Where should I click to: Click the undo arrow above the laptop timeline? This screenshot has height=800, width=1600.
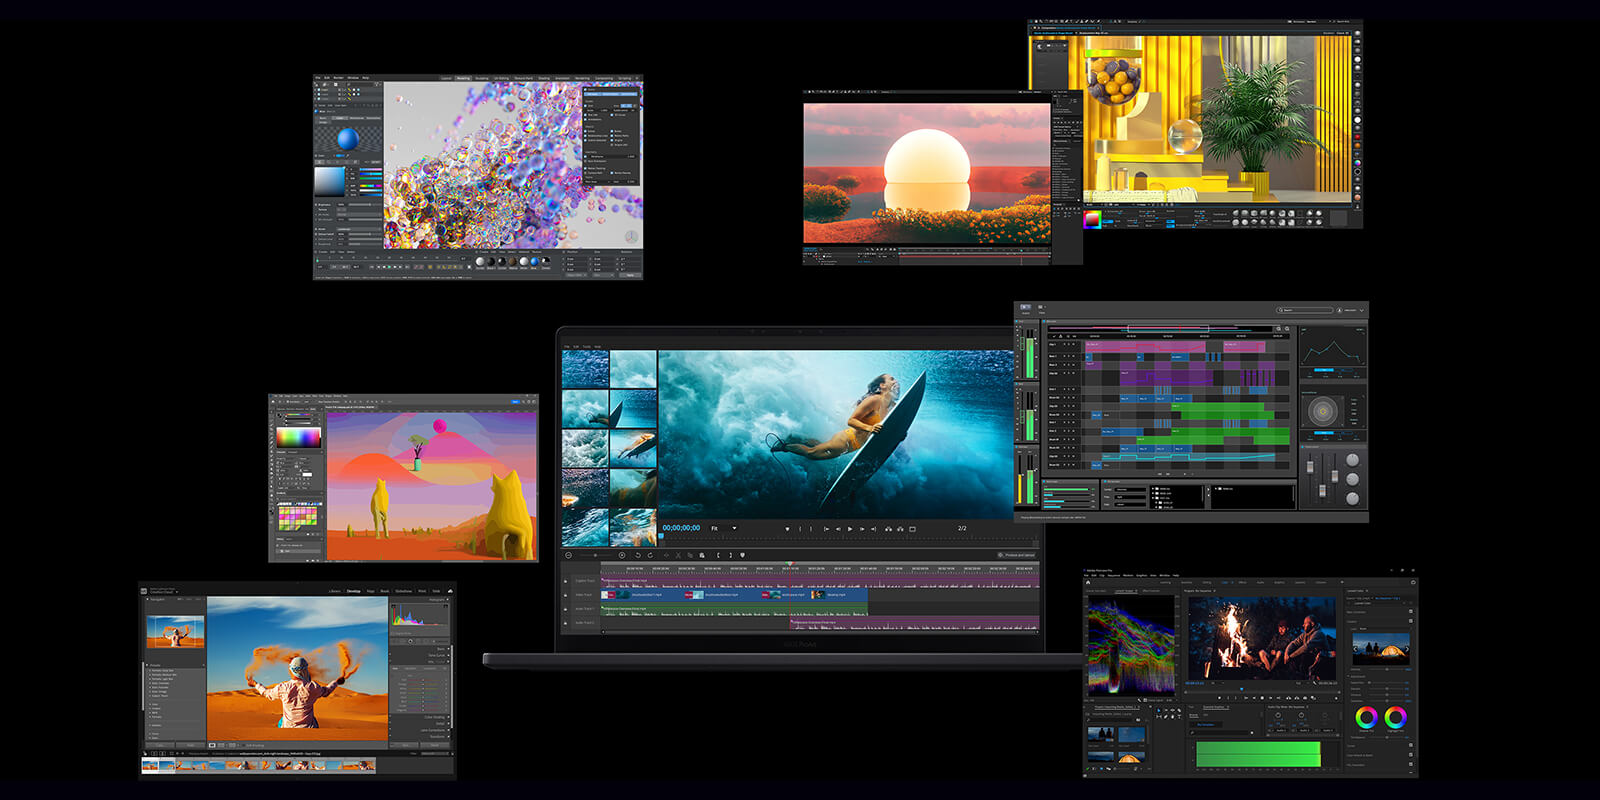pos(638,555)
